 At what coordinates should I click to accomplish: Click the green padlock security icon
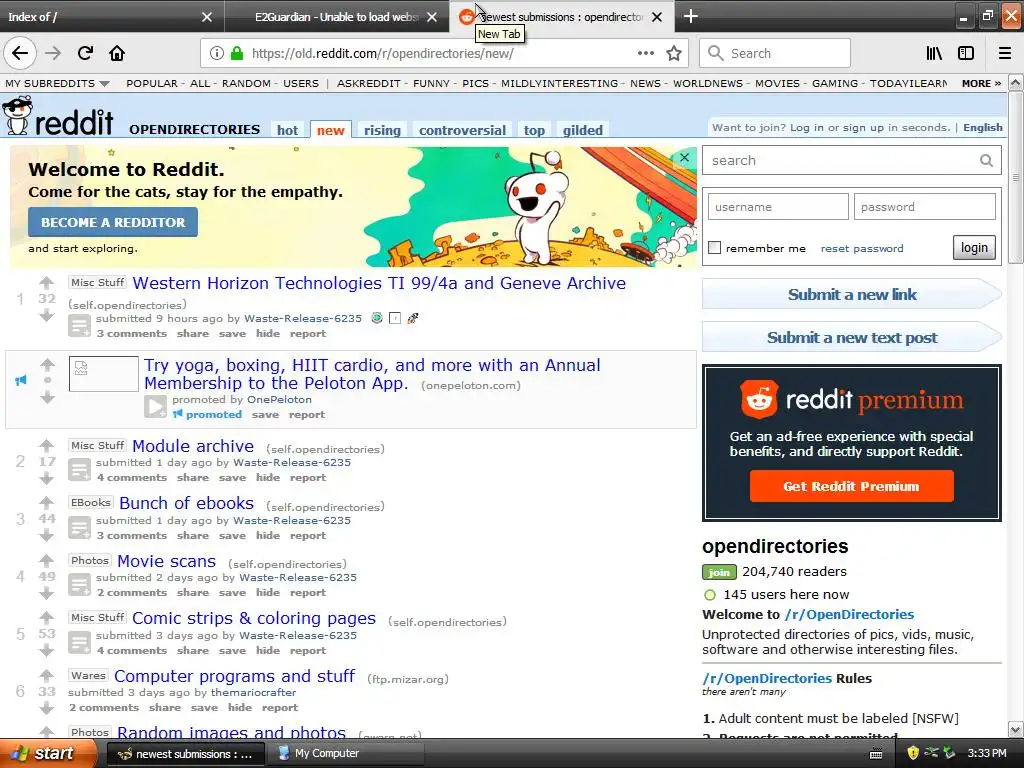(x=237, y=53)
